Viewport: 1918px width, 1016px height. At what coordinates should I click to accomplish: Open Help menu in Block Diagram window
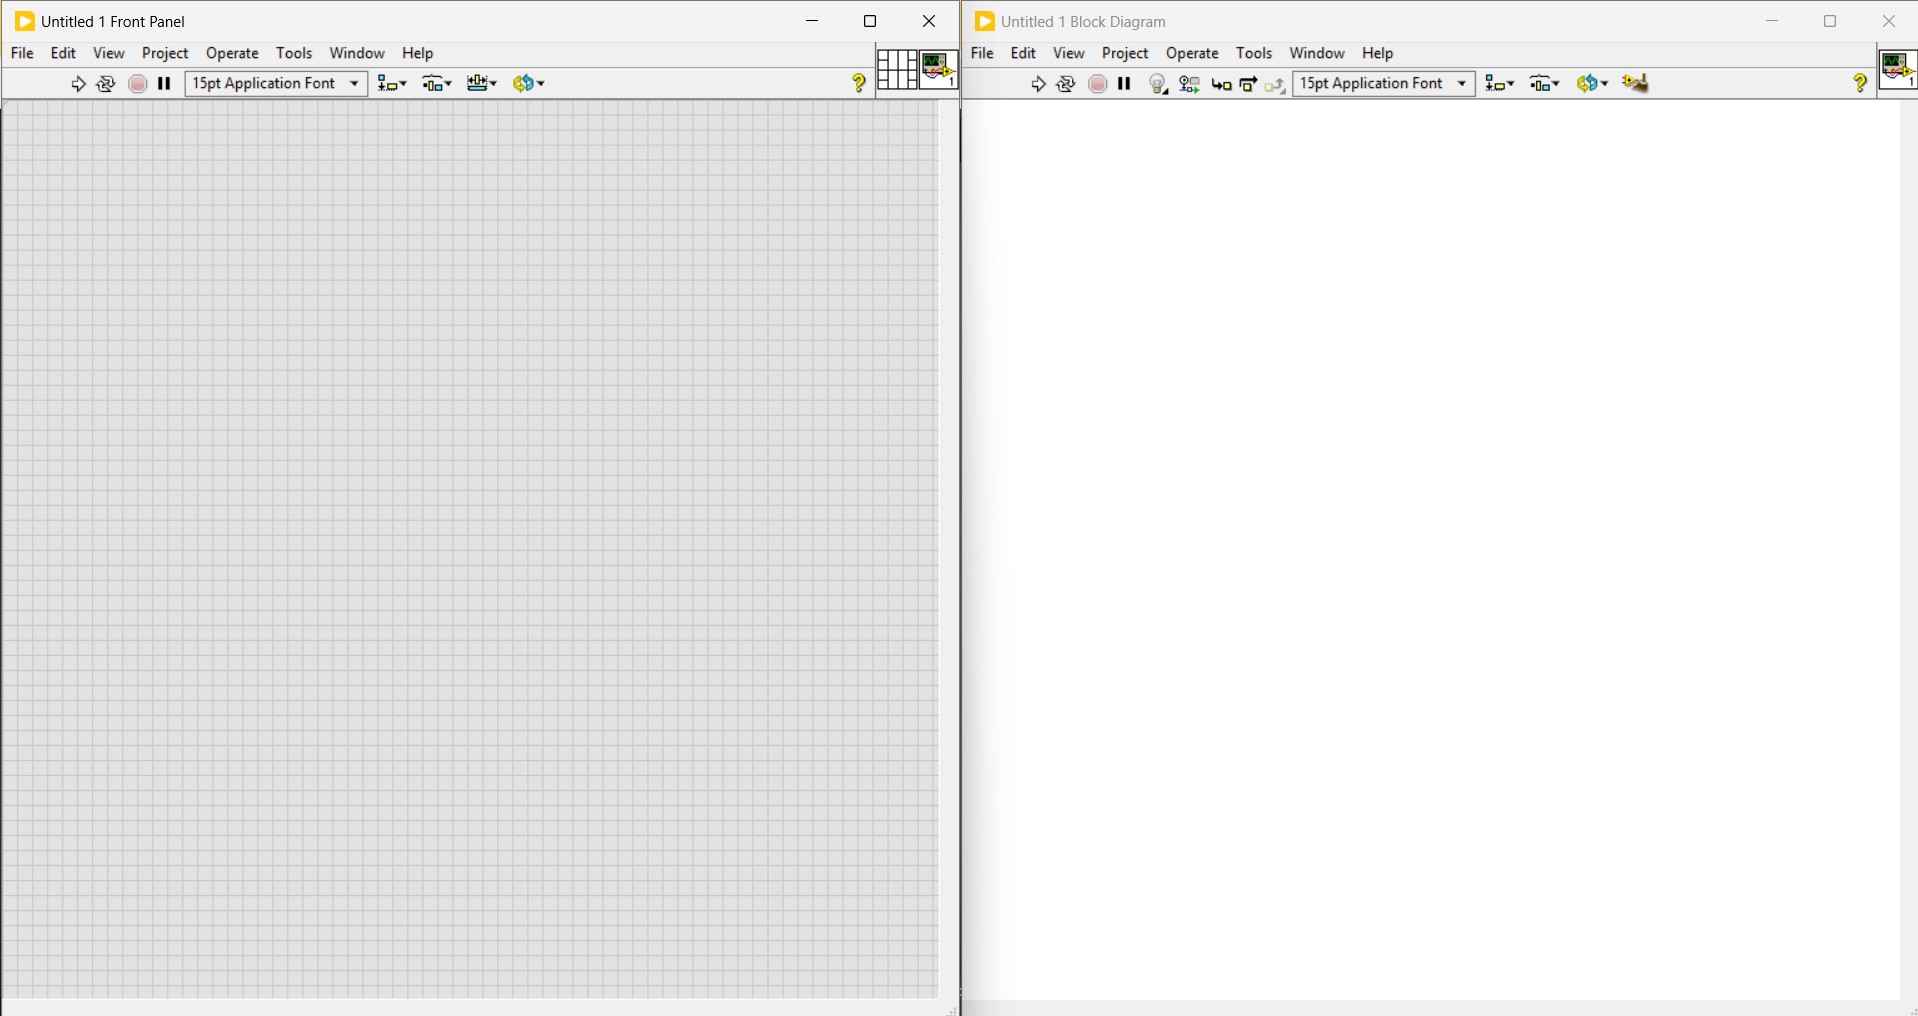tap(1378, 54)
